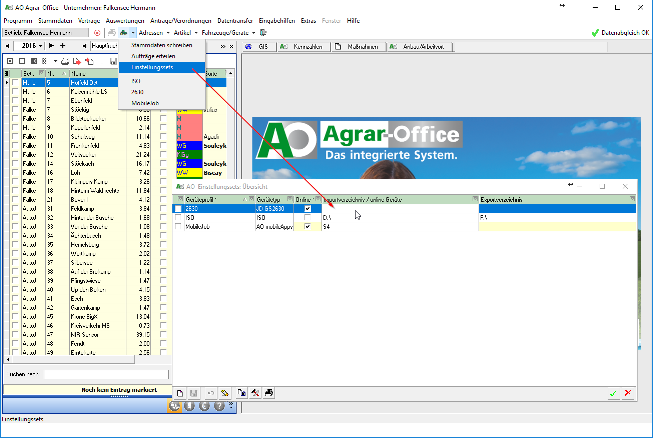Open the Hilfe menu
The height and width of the screenshot is (438, 653).
click(x=353, y=20)
